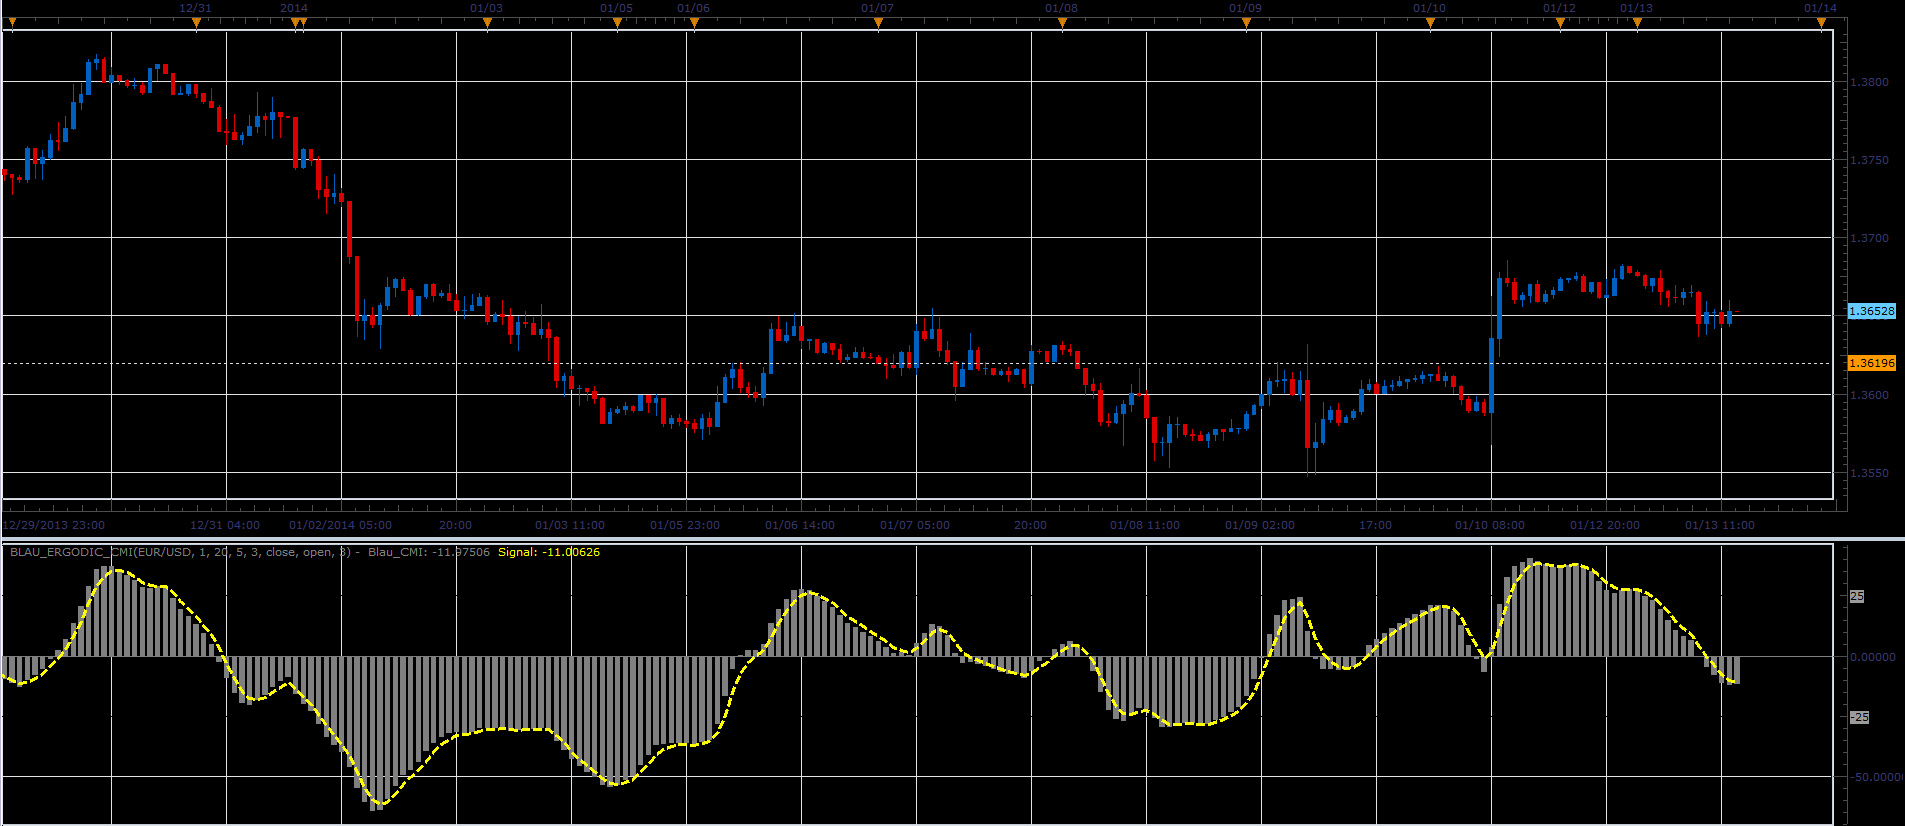Click the 17:00 time axis label

point(1375,525)
